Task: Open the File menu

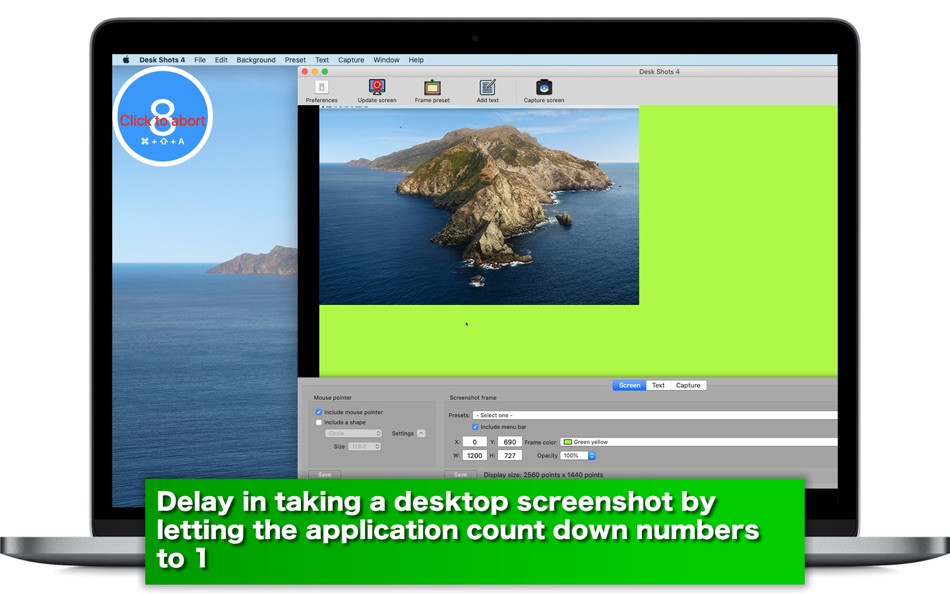Action: coord(200,60)
